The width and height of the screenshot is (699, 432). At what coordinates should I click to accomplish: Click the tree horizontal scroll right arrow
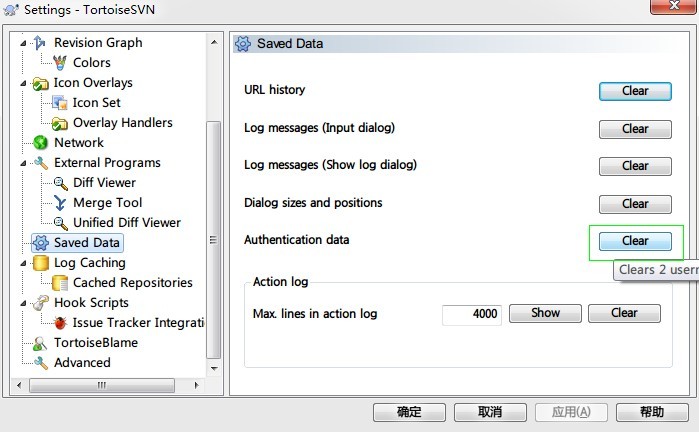pyautogui.click(x=196, y=385)
